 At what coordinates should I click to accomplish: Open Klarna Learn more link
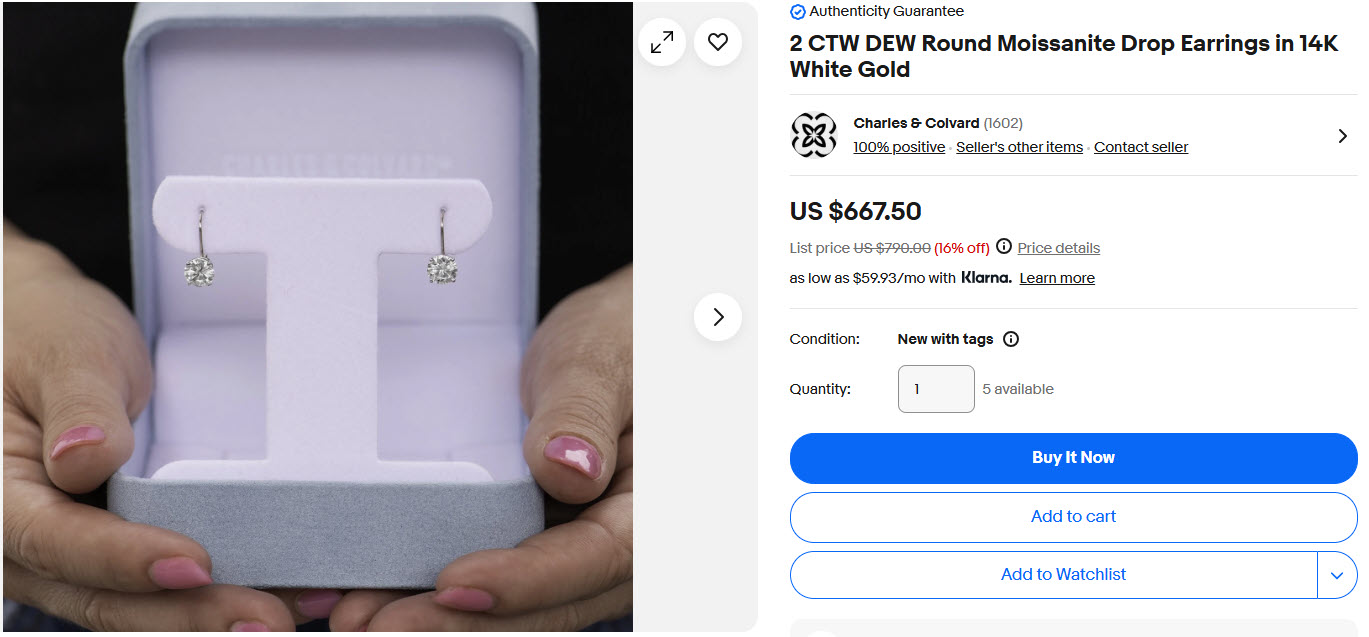[x=1057, y=278]
